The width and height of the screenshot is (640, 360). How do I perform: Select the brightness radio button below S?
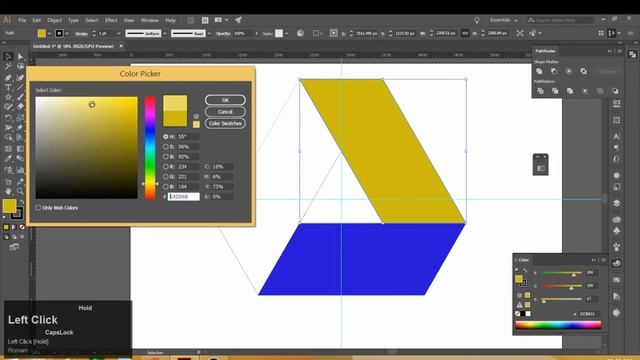click(x=166, y=156)
